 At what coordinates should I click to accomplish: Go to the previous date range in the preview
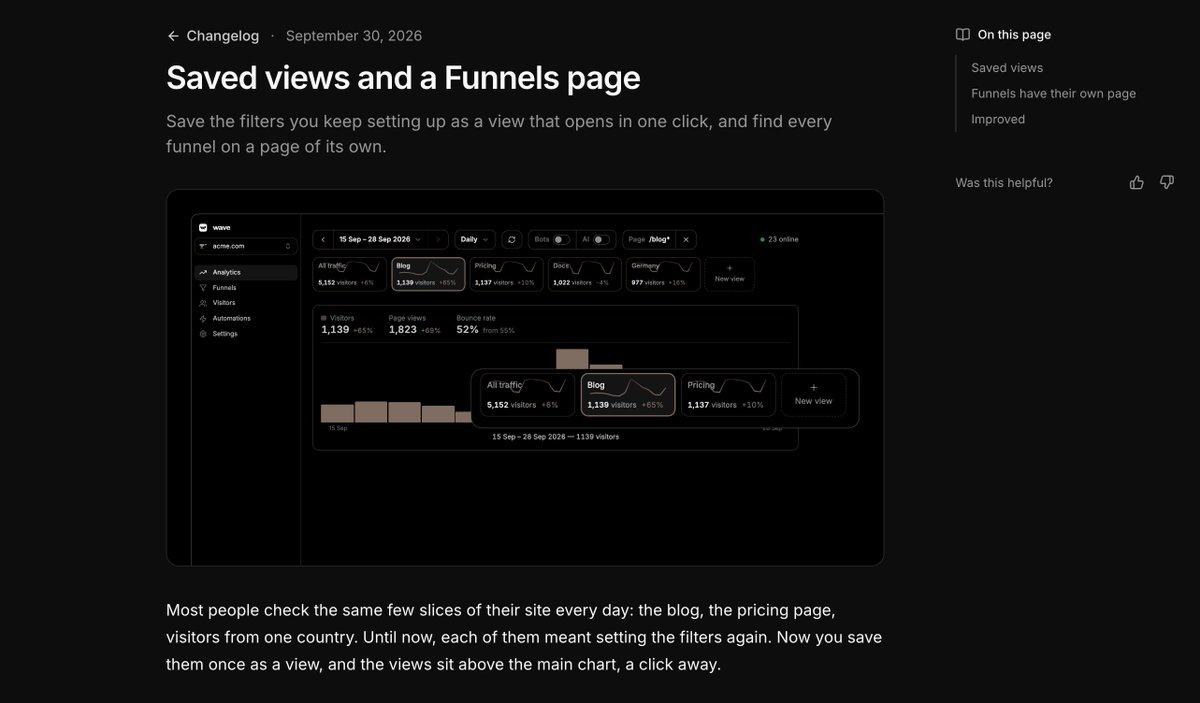pyautogui.click(x=322, y=239)
